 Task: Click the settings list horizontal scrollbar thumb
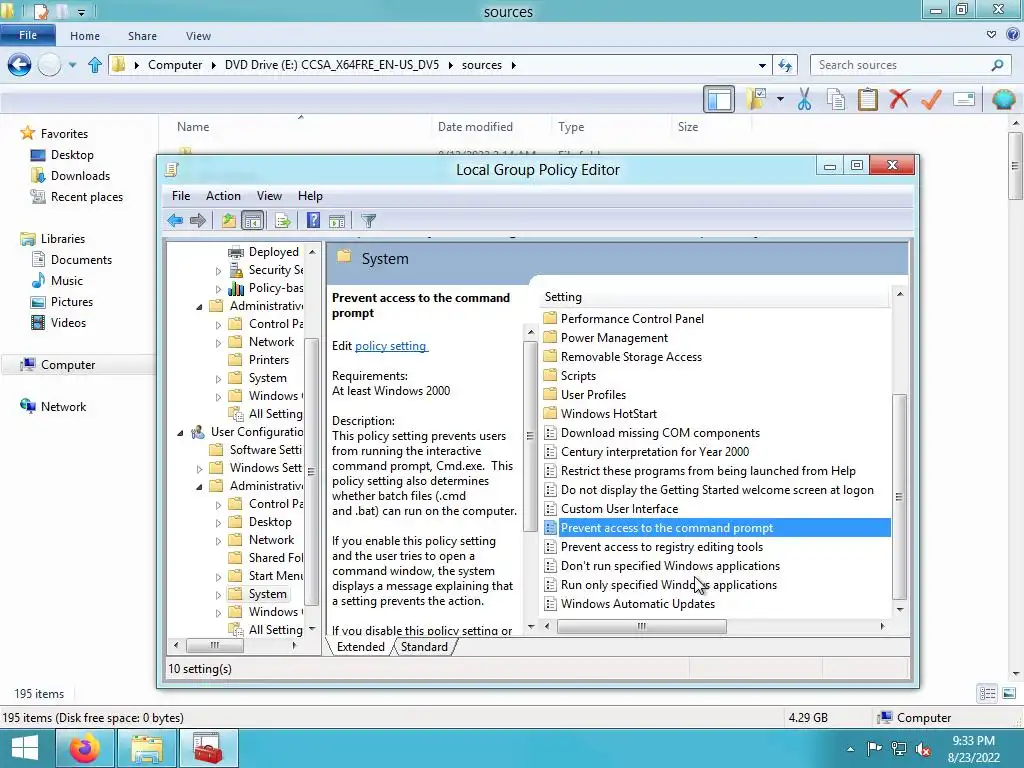(x=641, y=626)
